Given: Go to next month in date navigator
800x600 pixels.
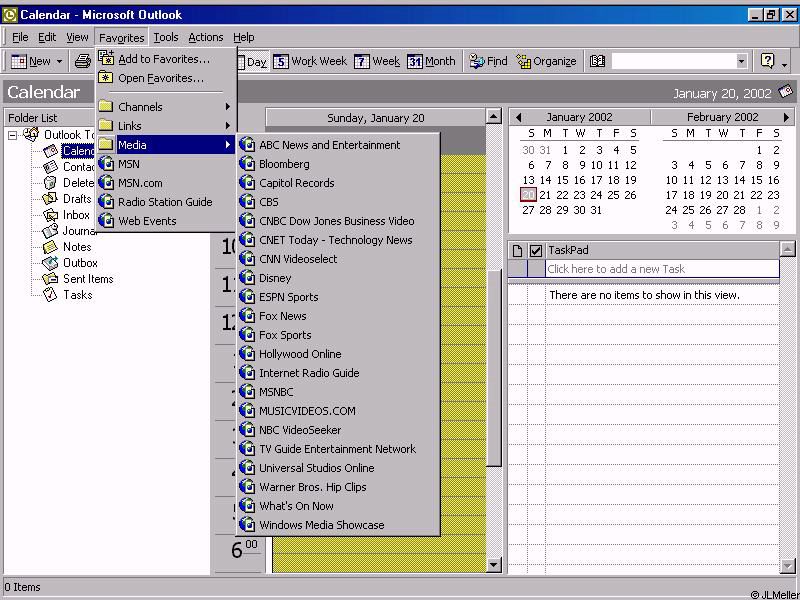Looking at the screenshot, I should coord(787,117).
